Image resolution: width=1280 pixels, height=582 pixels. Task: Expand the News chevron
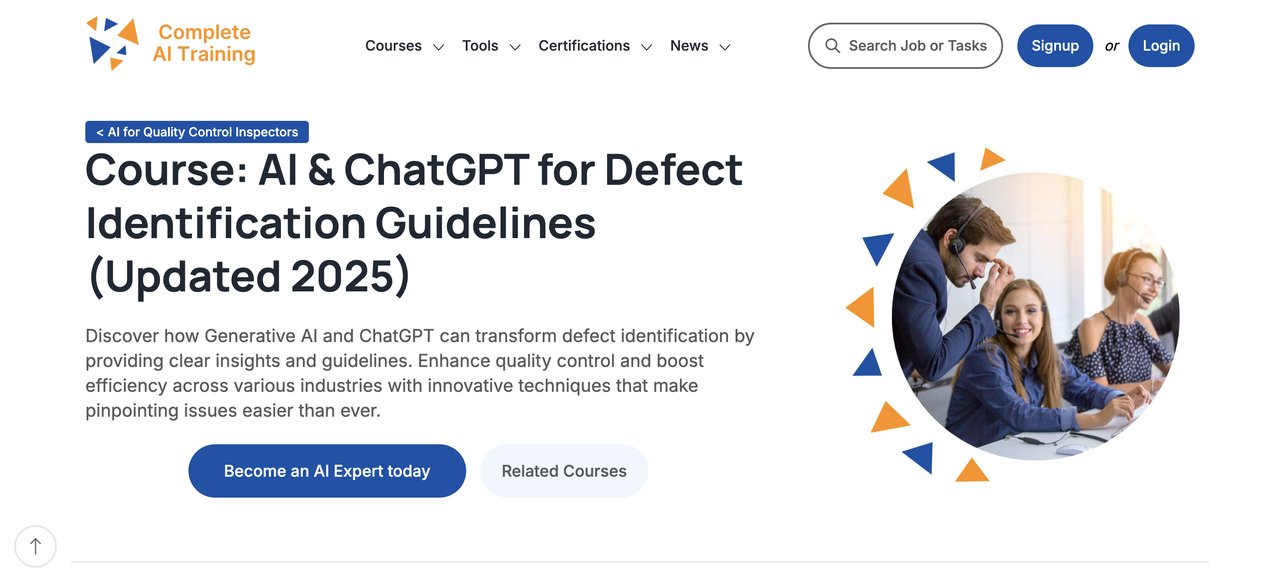point(725,46)
